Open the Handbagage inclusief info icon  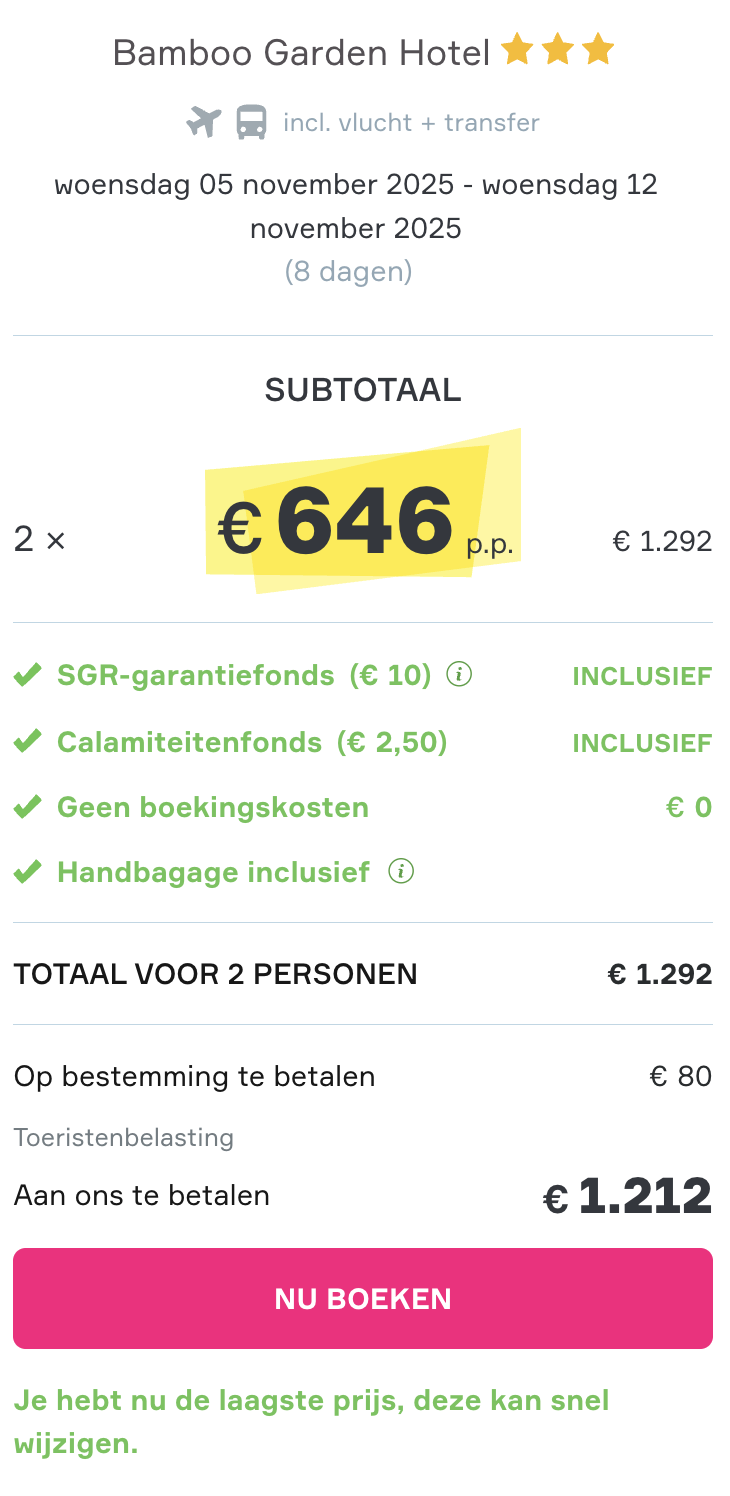(401, 871)
